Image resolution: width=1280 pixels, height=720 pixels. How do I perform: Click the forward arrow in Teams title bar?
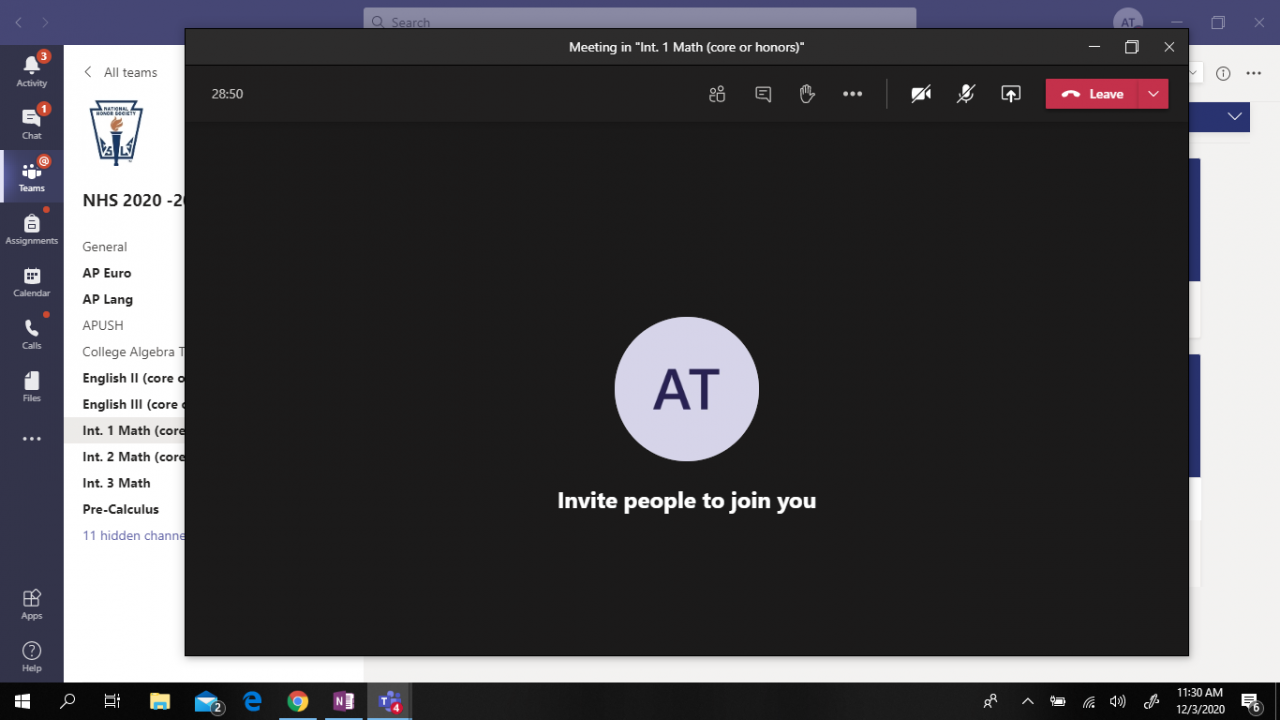point(46,22)
